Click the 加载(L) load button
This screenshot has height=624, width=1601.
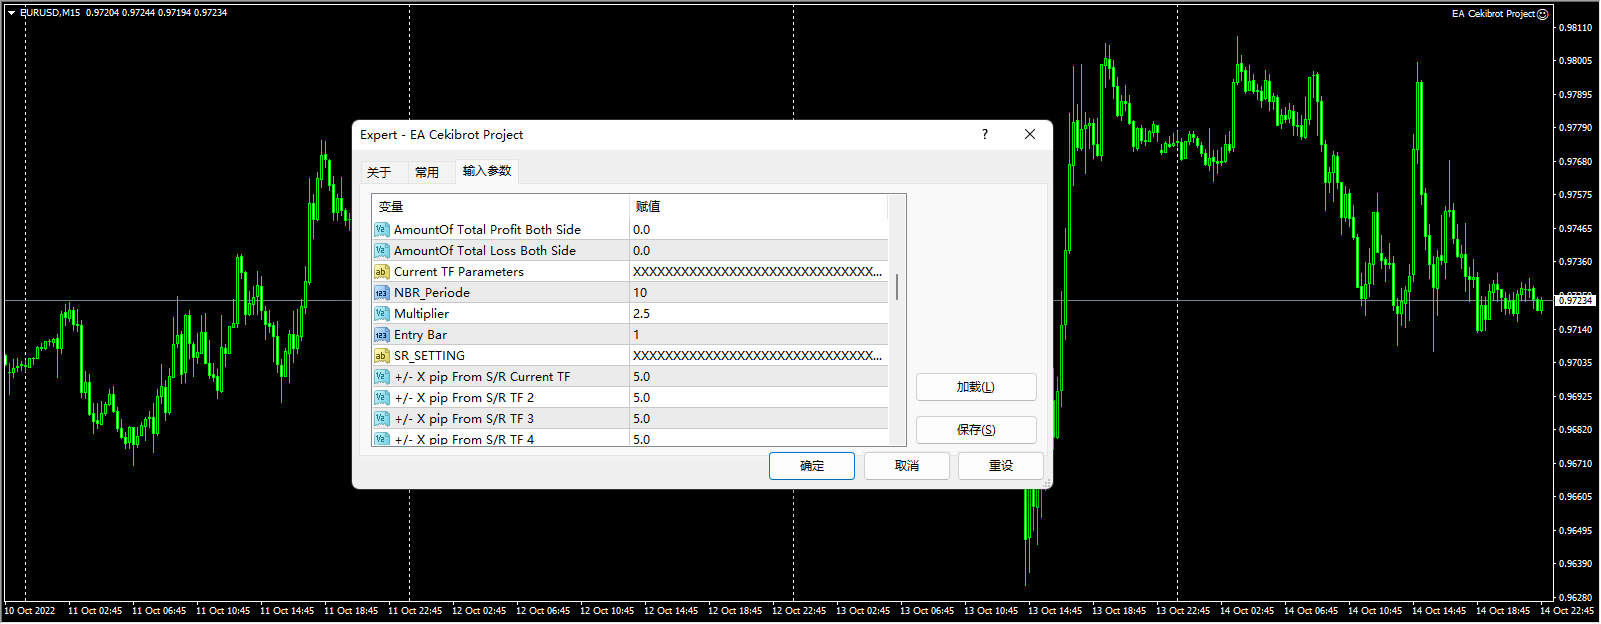click(975, 387)
